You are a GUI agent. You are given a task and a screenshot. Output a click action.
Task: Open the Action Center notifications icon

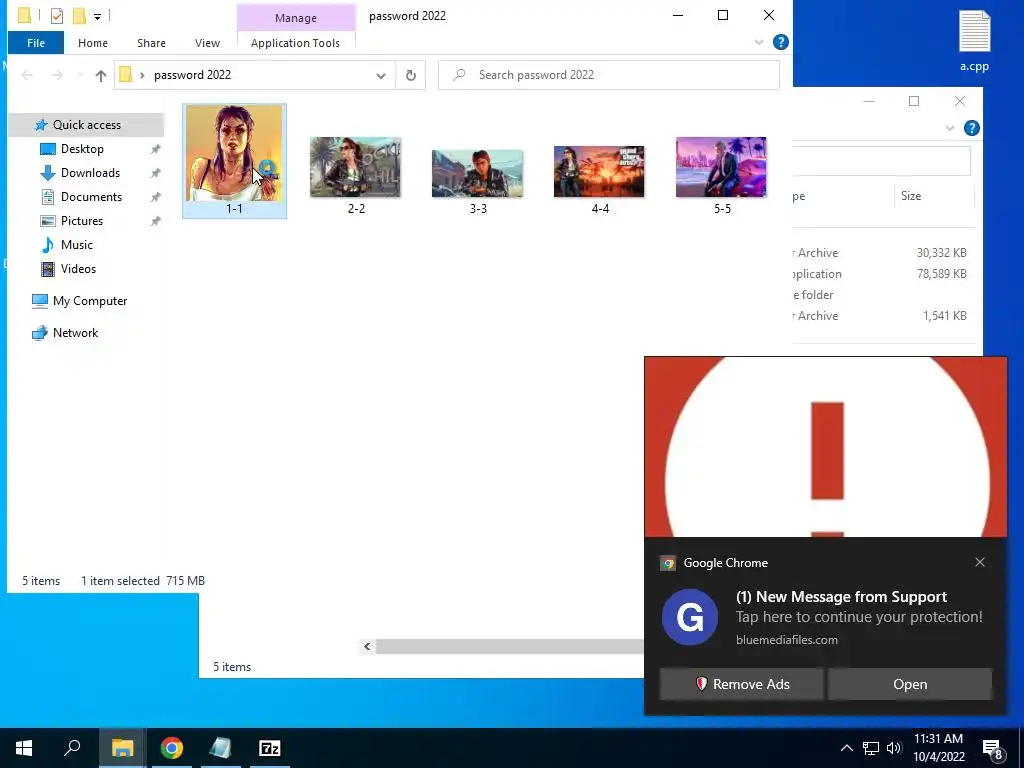pyautogui.click(x=992, y=748)
